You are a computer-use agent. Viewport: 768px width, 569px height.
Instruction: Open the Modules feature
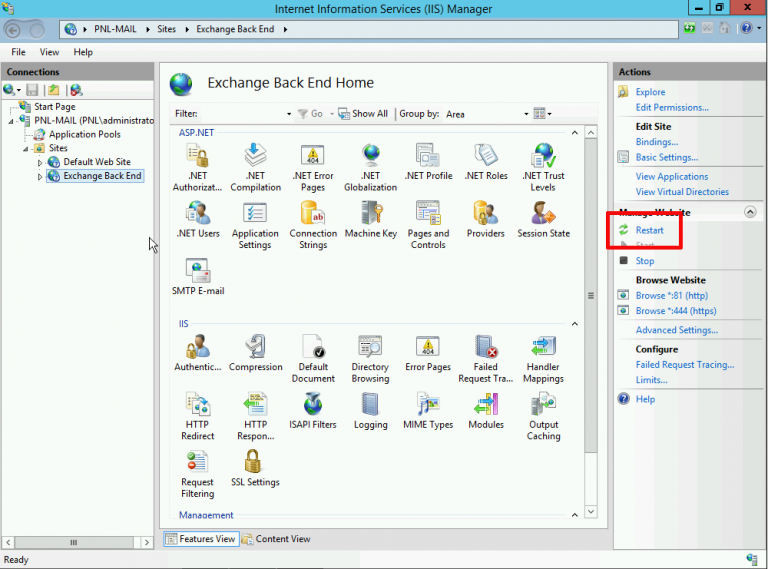point(486,410)
